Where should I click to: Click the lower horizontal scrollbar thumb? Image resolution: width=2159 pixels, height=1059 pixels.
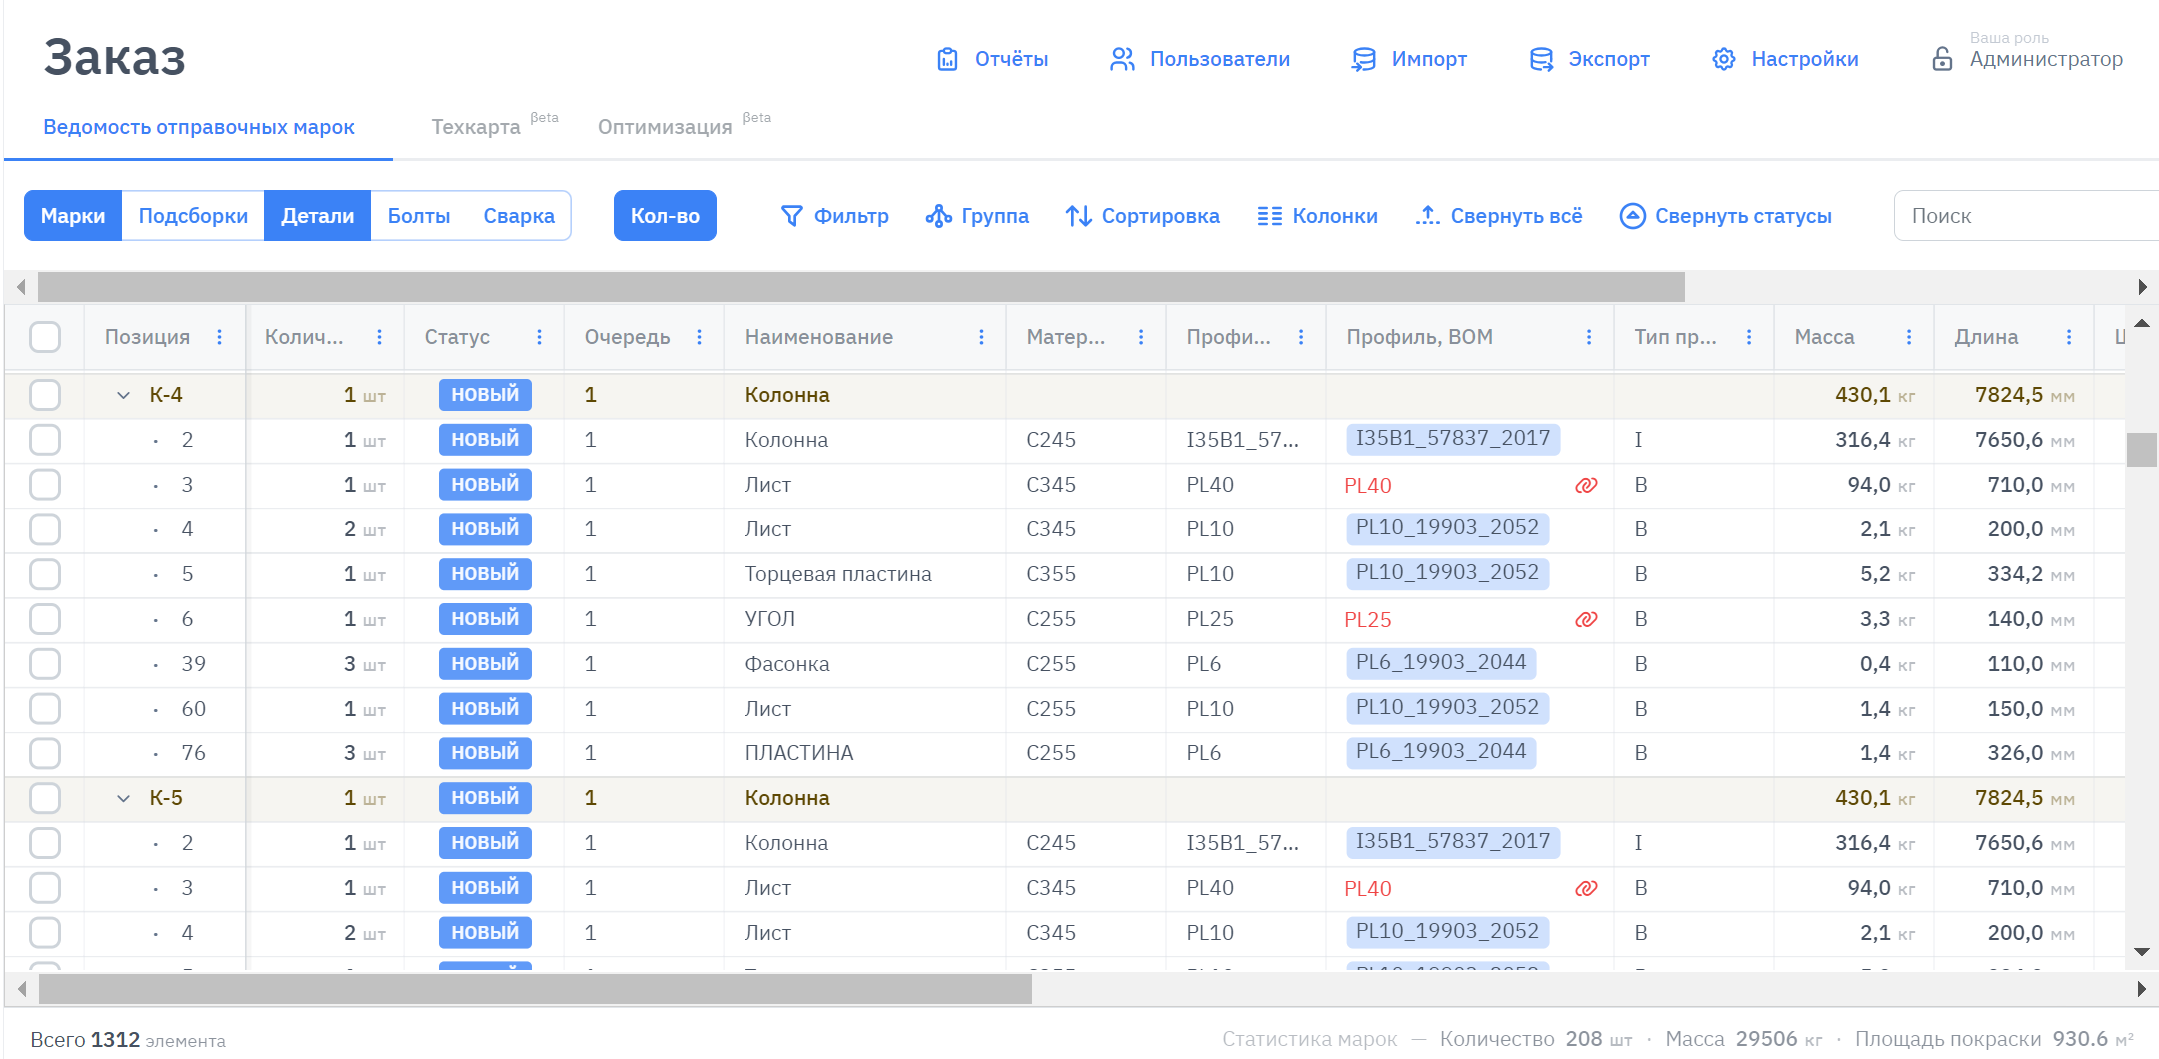[x=535, y=989]
